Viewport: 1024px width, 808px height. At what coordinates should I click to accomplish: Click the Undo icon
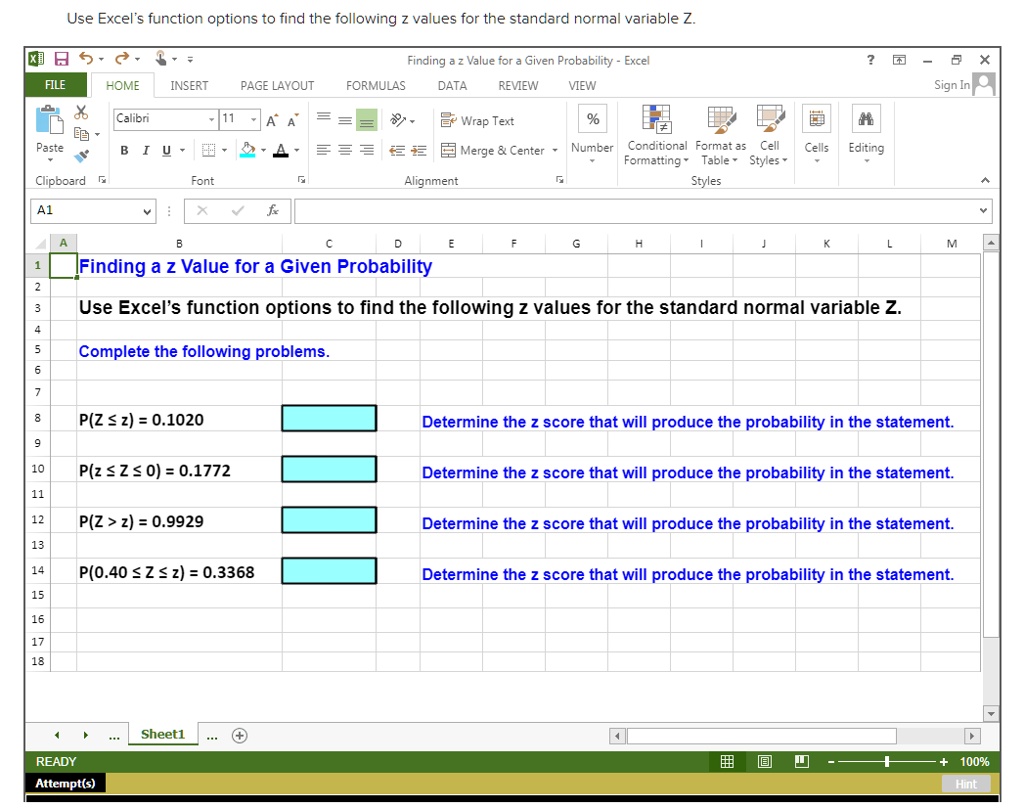pos(87,59)
